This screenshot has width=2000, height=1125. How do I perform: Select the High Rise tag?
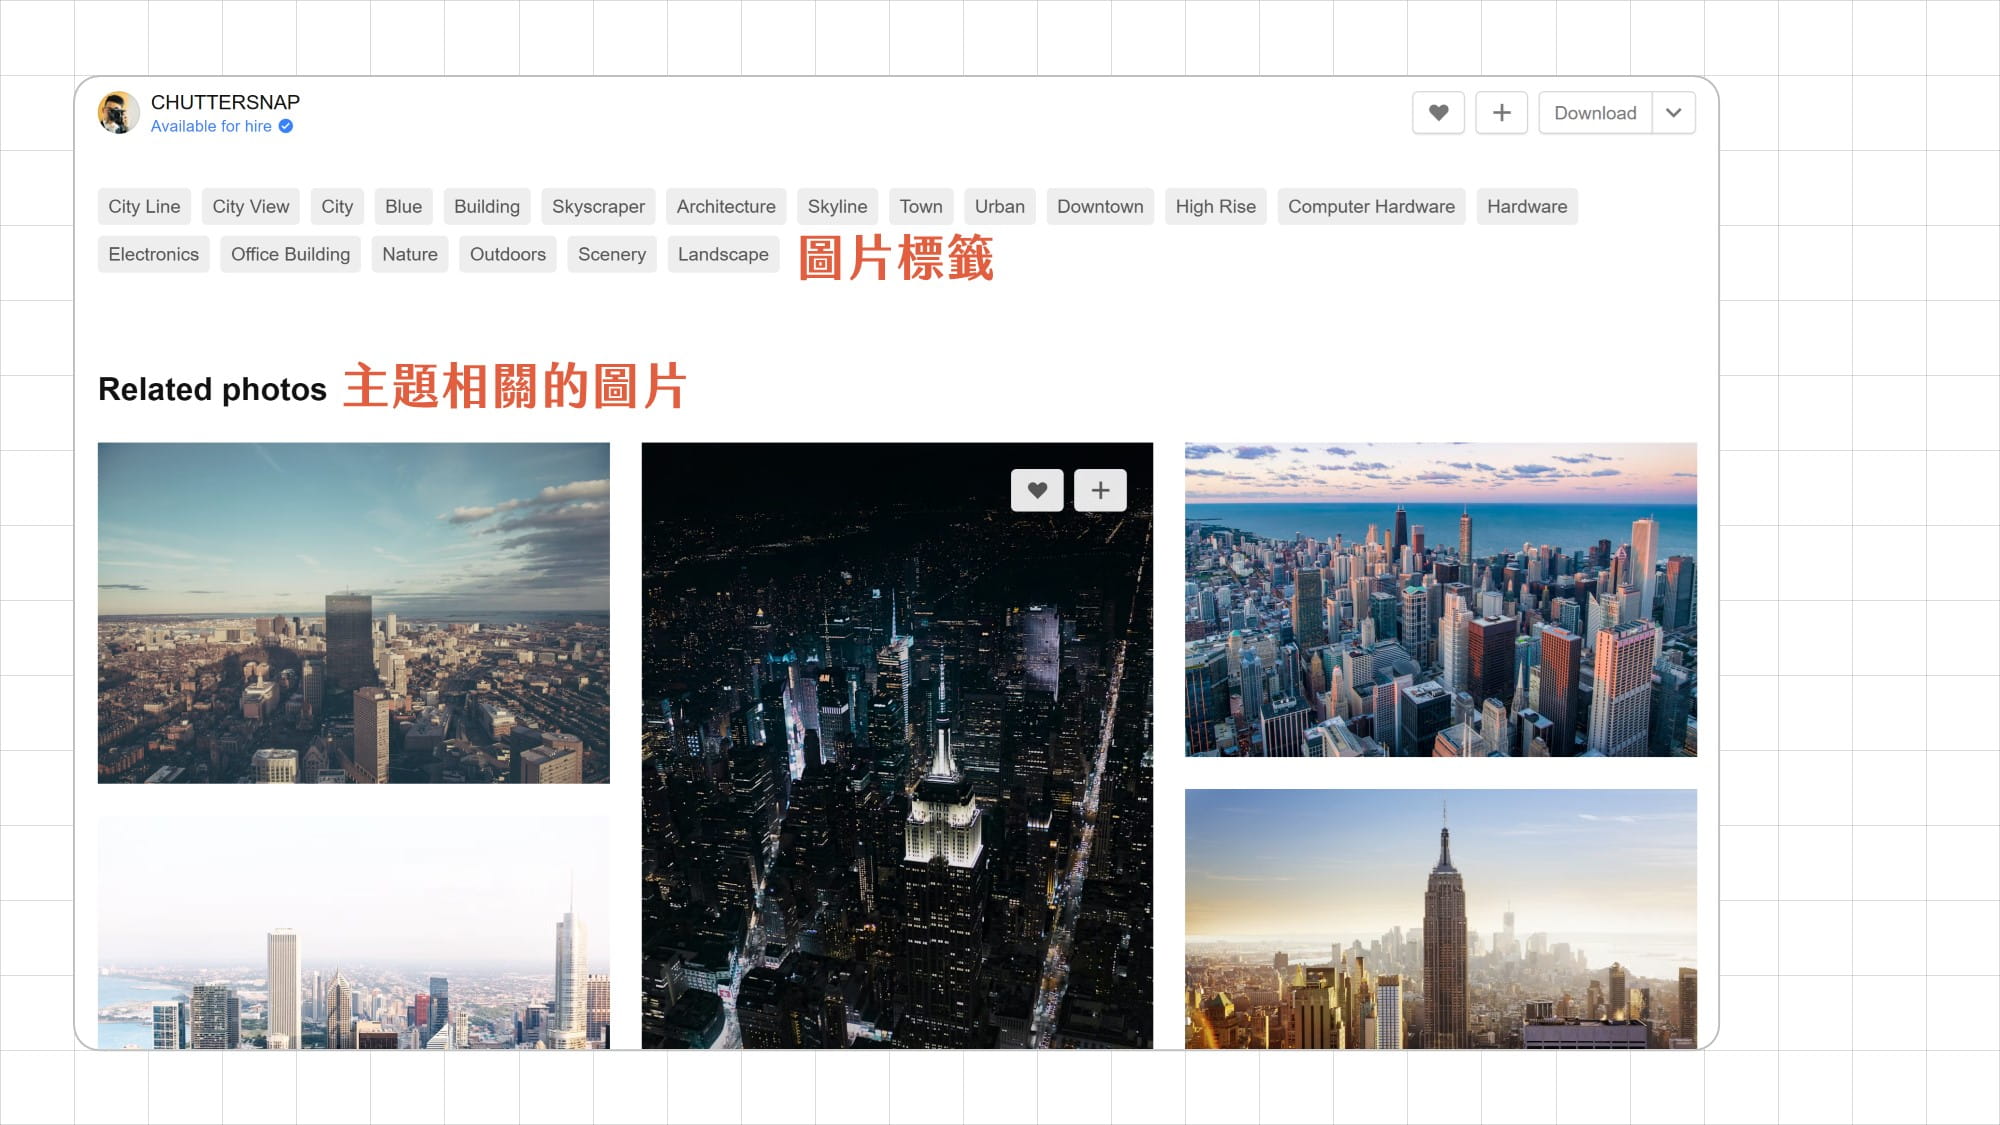(x=1216, y=206)
